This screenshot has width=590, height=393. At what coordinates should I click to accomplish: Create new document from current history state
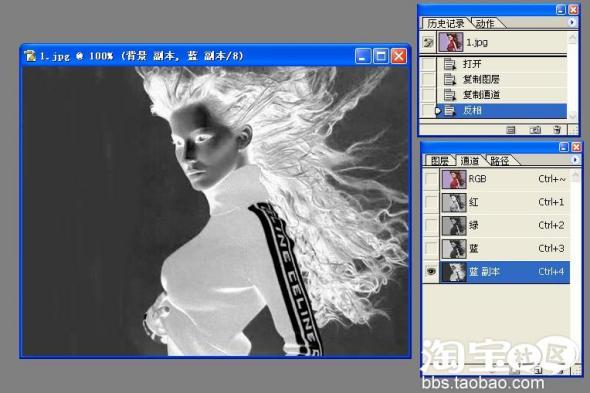coord(511,130)
